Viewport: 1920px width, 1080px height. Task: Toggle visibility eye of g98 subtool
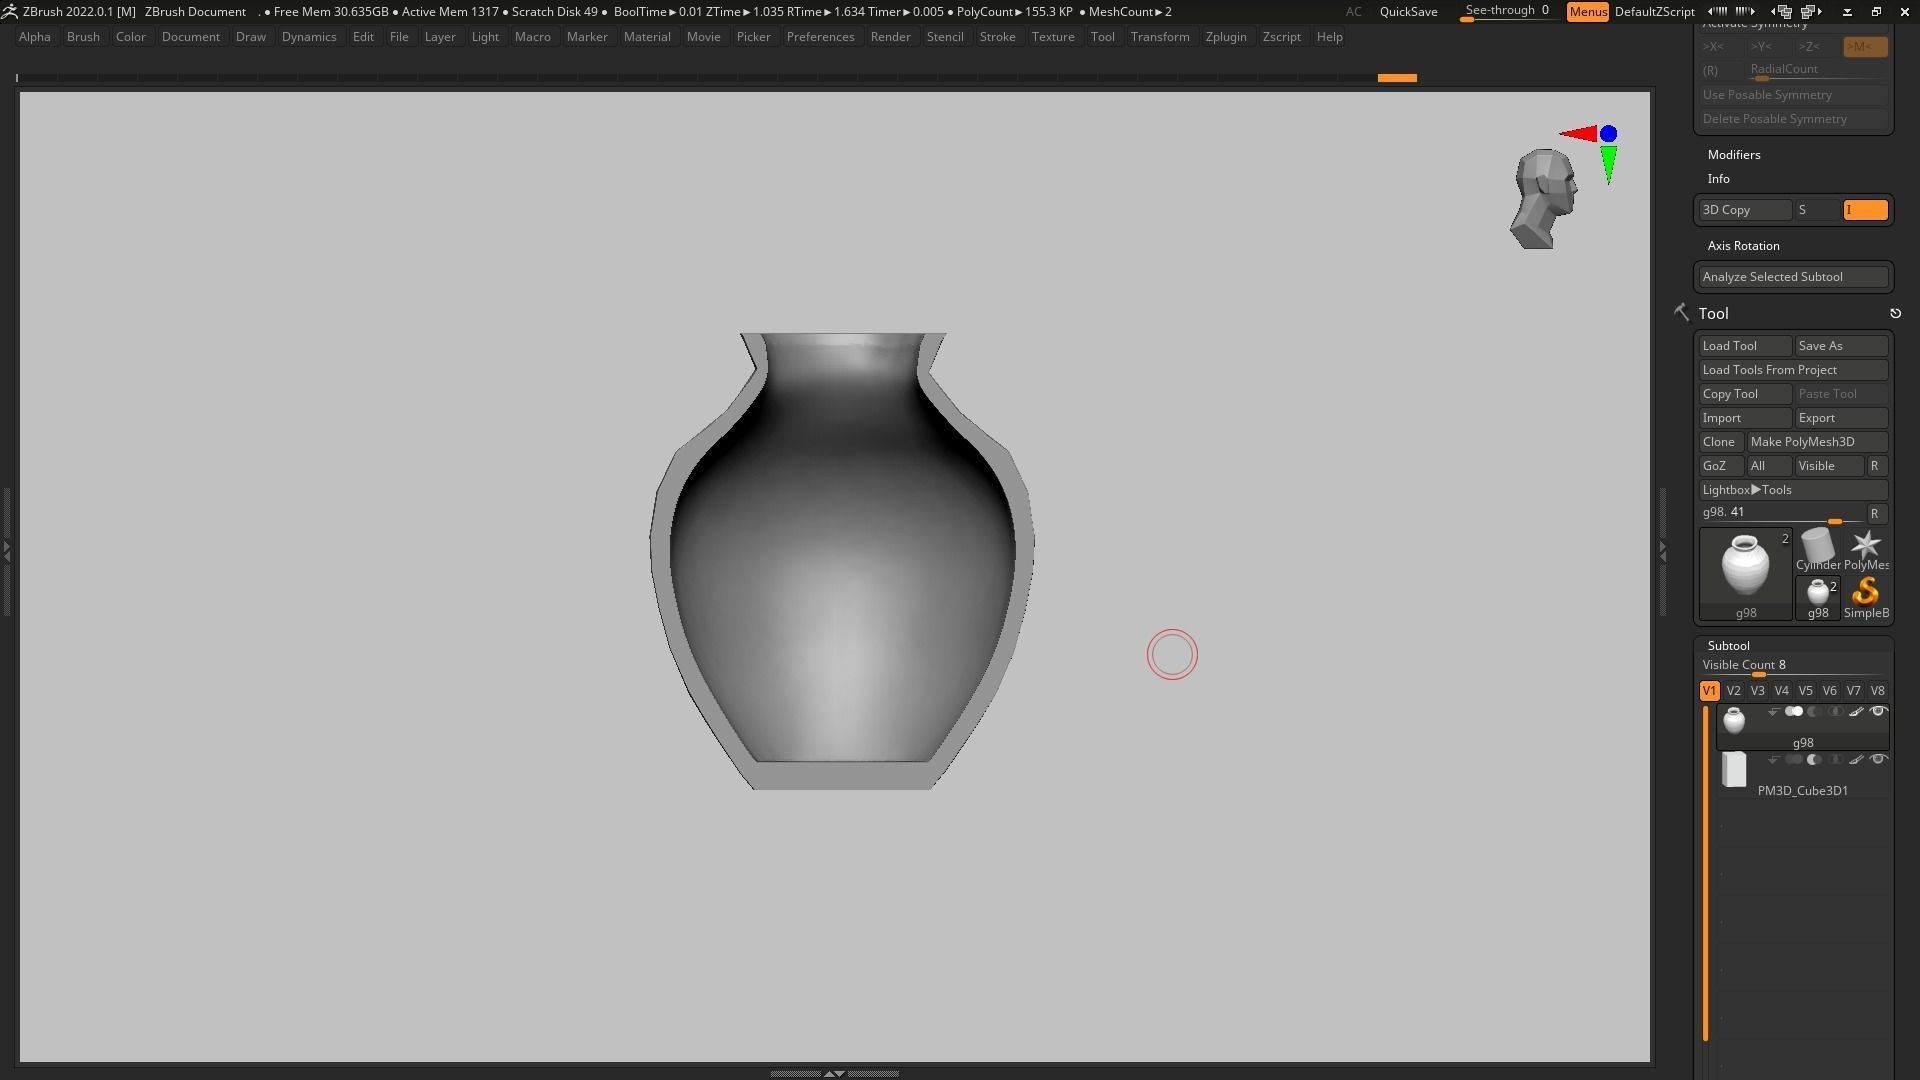click(x=1878, y=712)
